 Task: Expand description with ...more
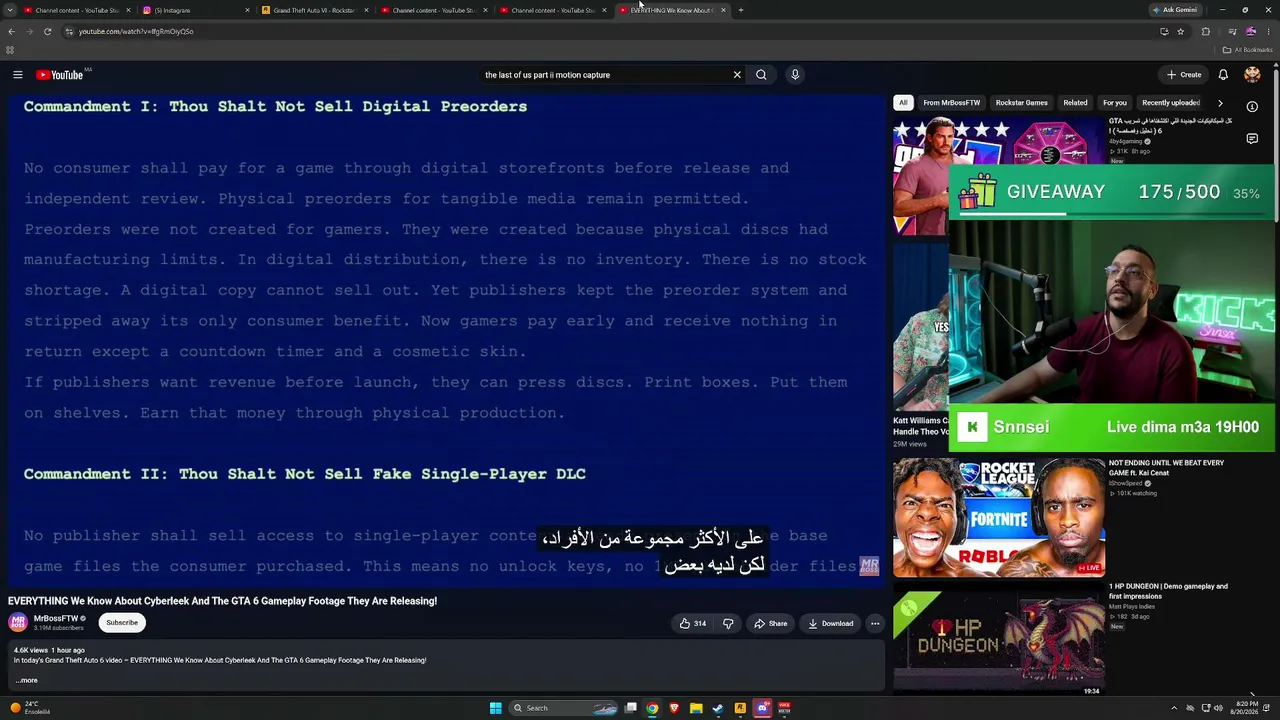click(27, 681)
